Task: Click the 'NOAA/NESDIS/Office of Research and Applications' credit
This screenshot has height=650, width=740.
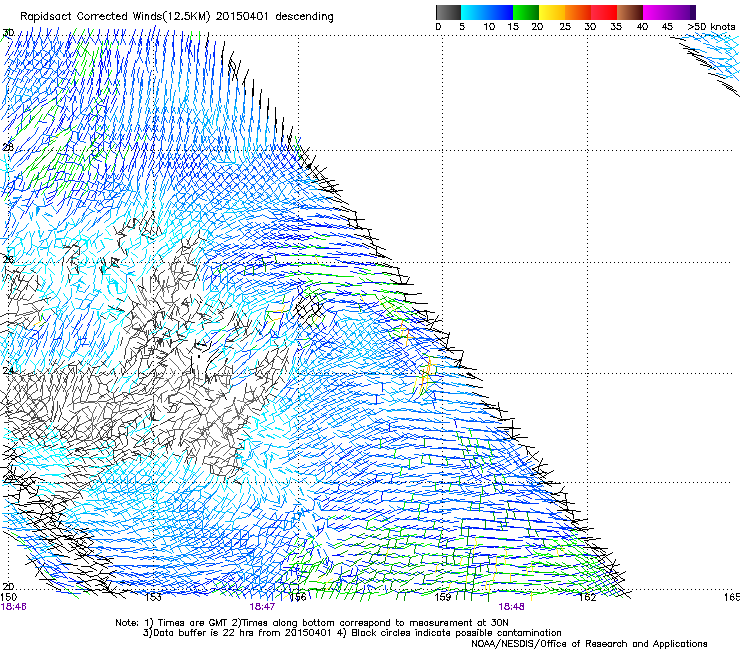Action: tap(589, 644)
